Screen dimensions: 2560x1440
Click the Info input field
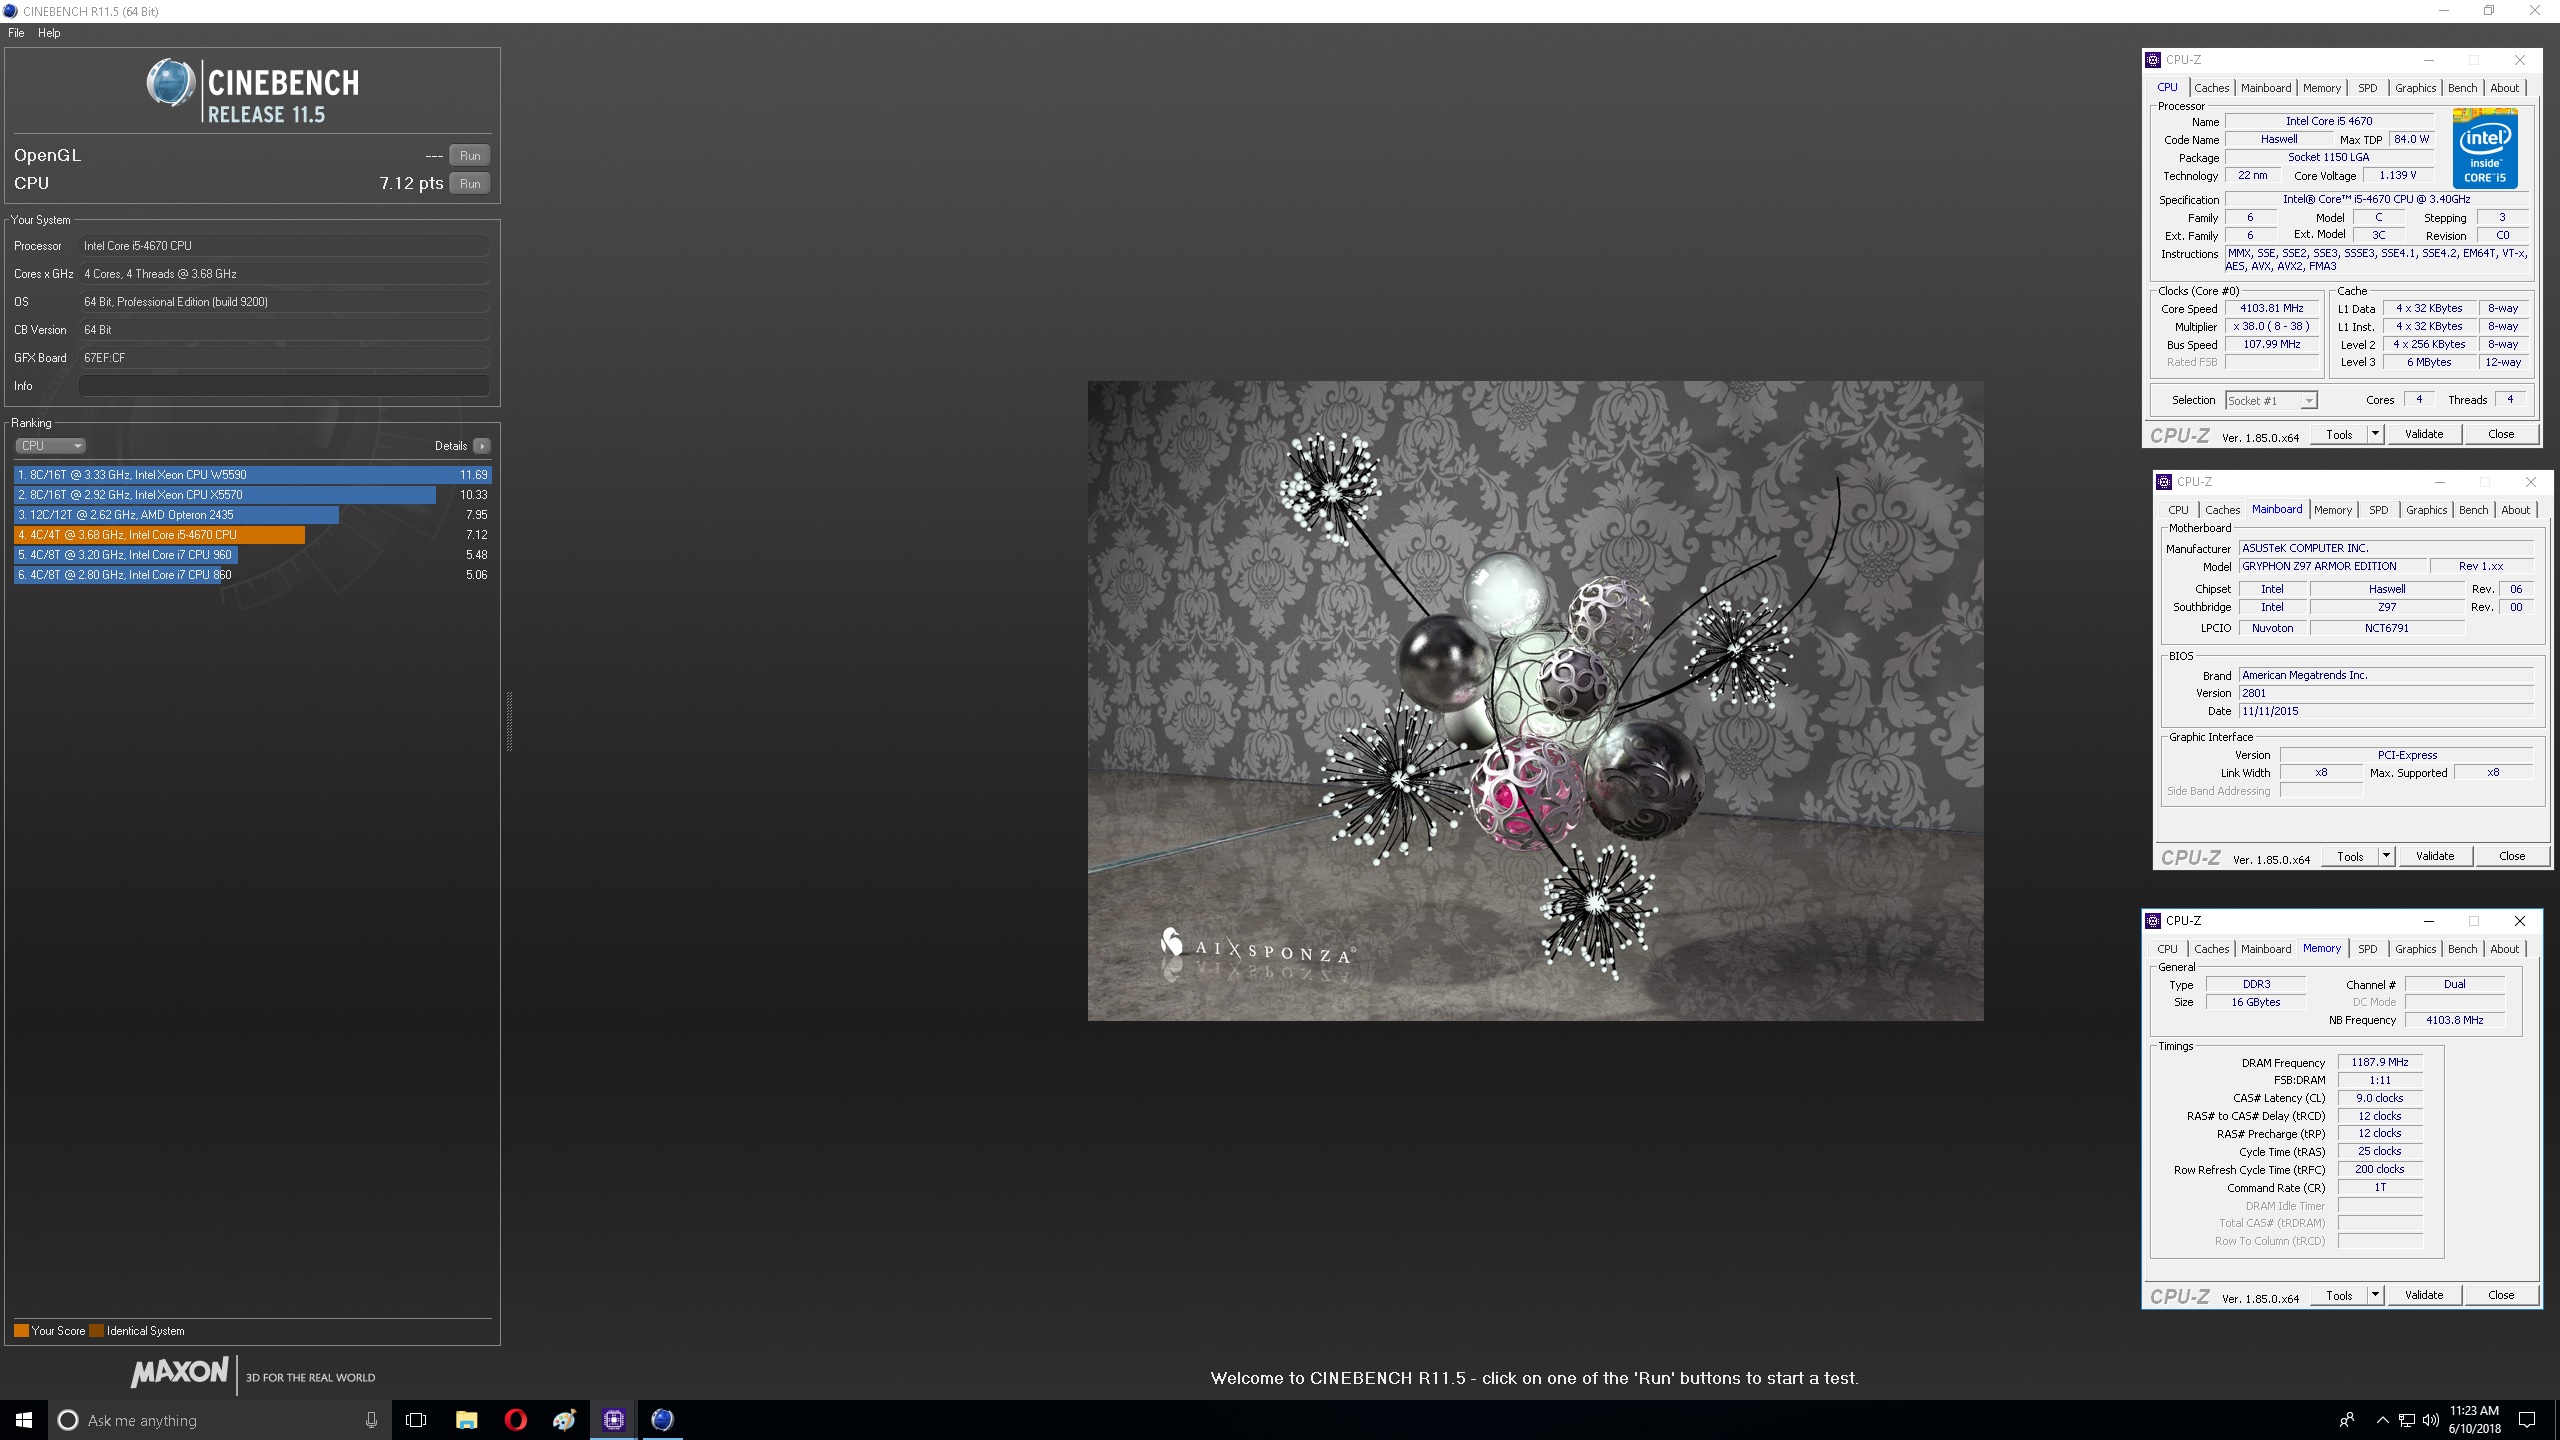284,386
